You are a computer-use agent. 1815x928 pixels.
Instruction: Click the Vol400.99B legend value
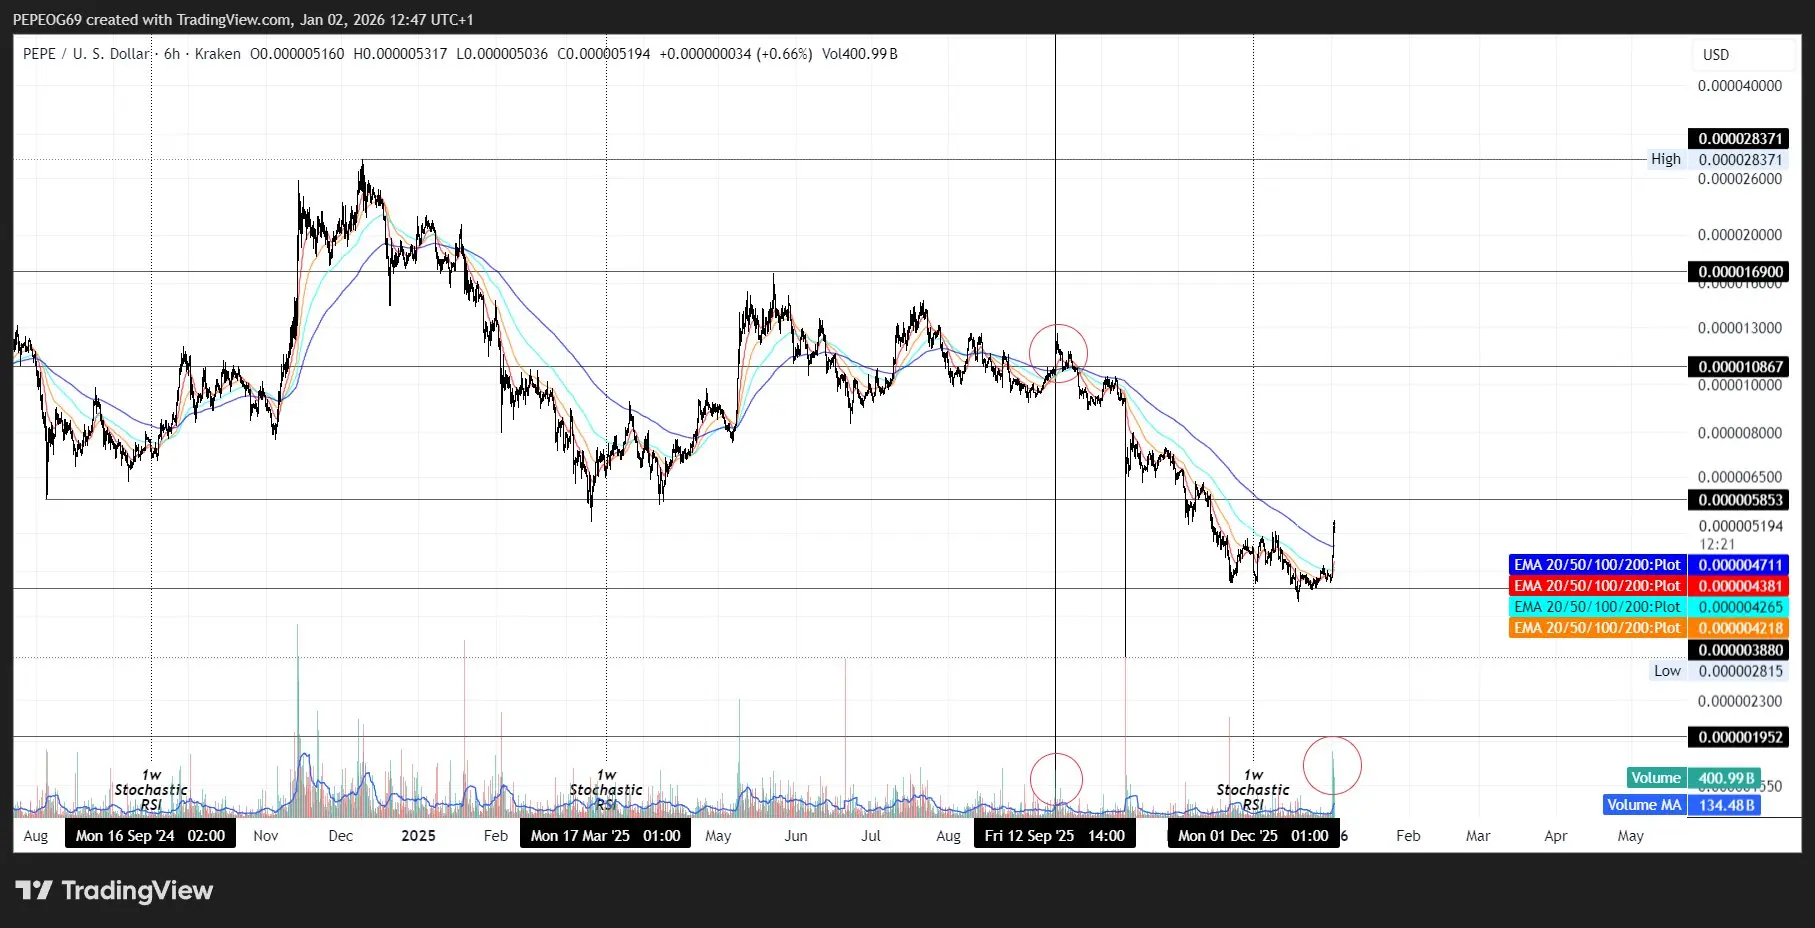(860, 54)
